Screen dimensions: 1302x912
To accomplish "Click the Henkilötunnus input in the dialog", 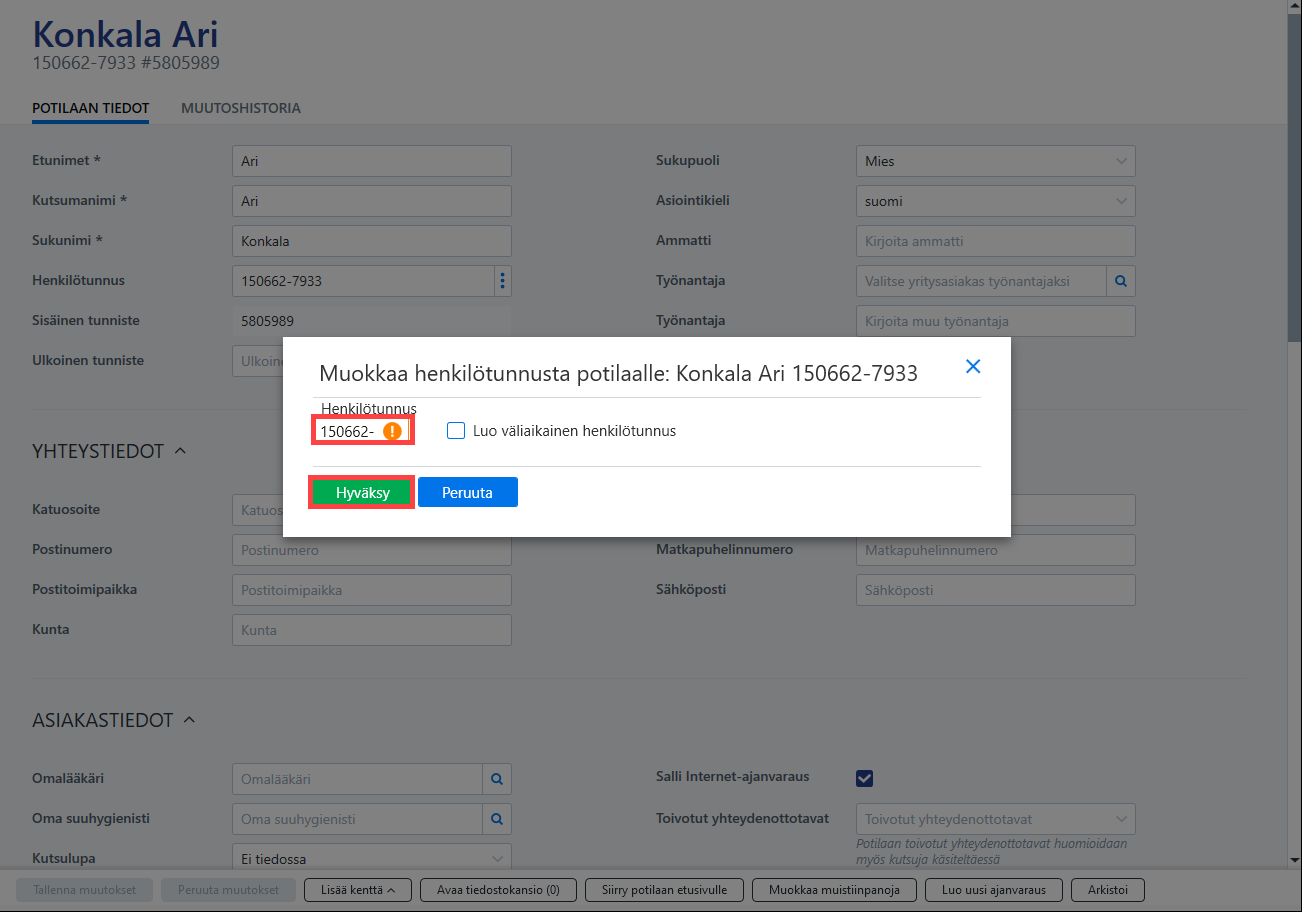I will coord(361,431).
